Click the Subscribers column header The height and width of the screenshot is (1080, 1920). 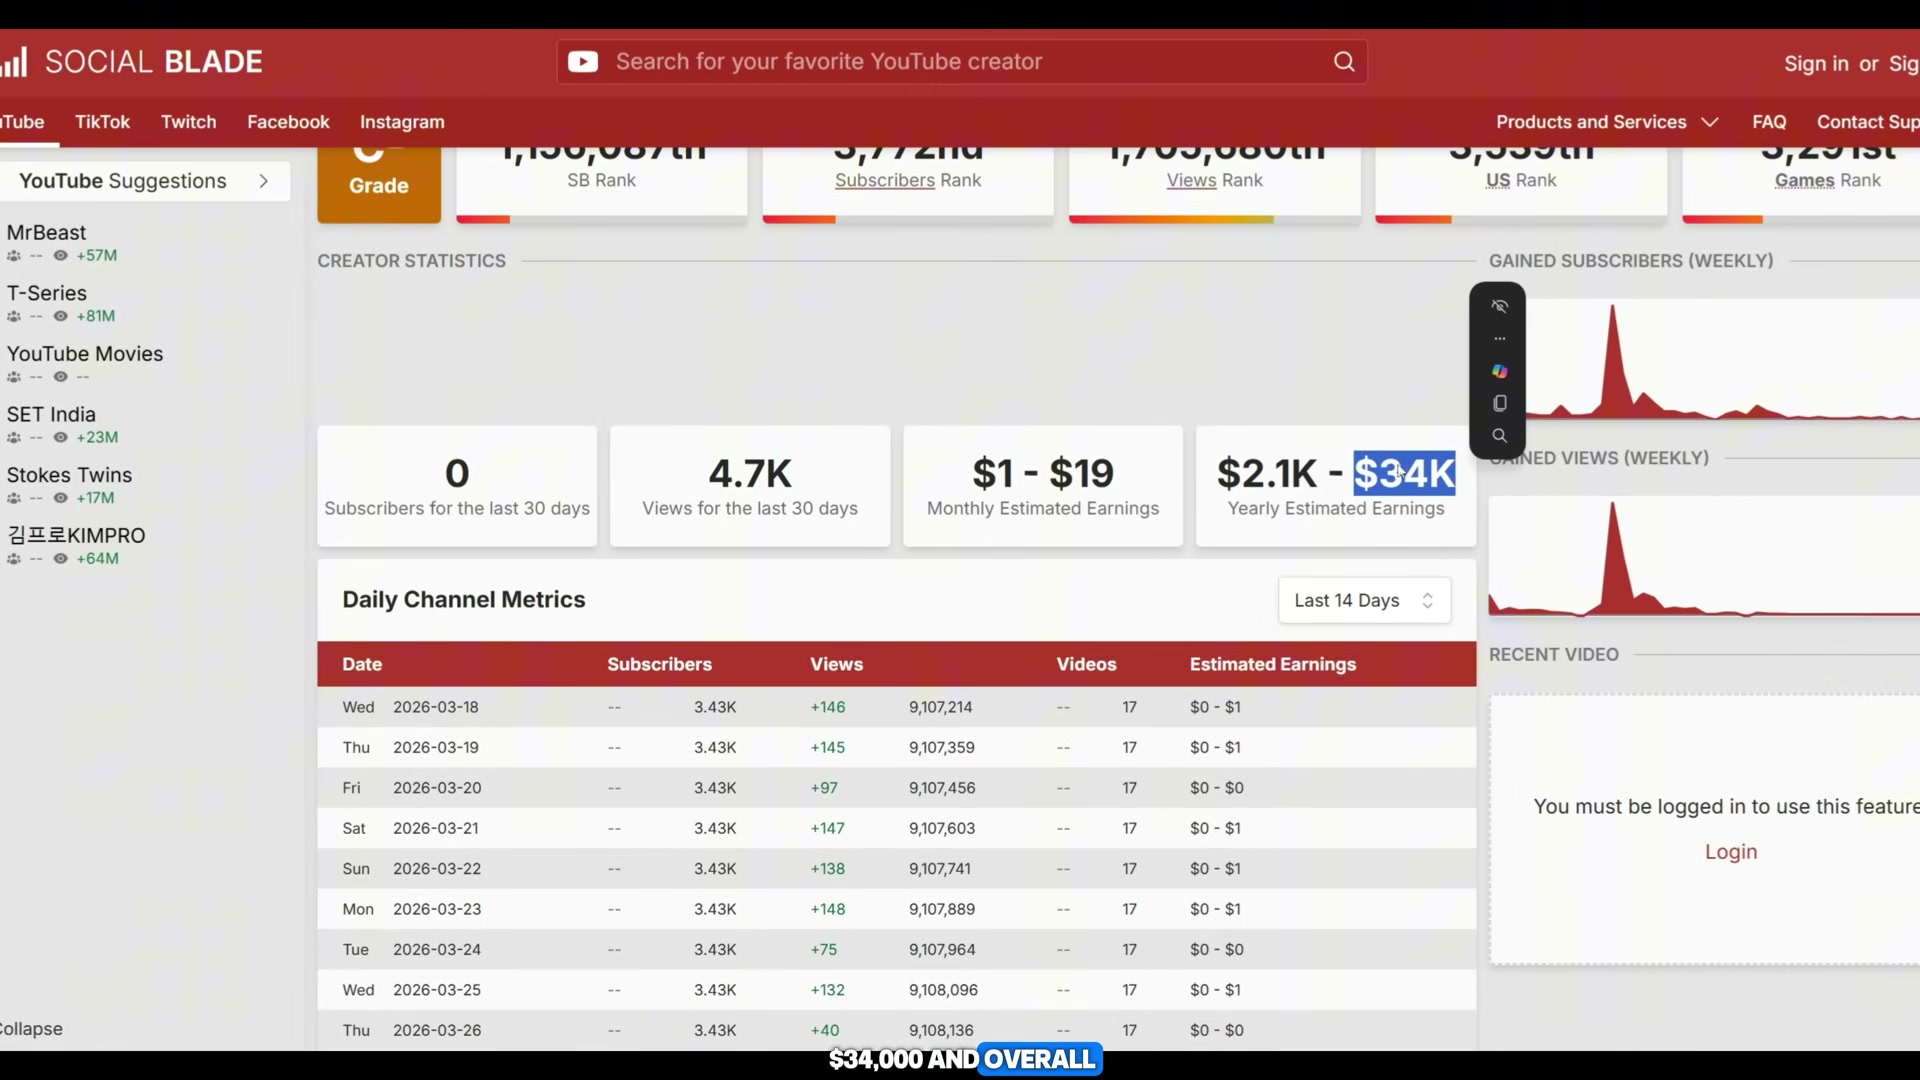659,664
